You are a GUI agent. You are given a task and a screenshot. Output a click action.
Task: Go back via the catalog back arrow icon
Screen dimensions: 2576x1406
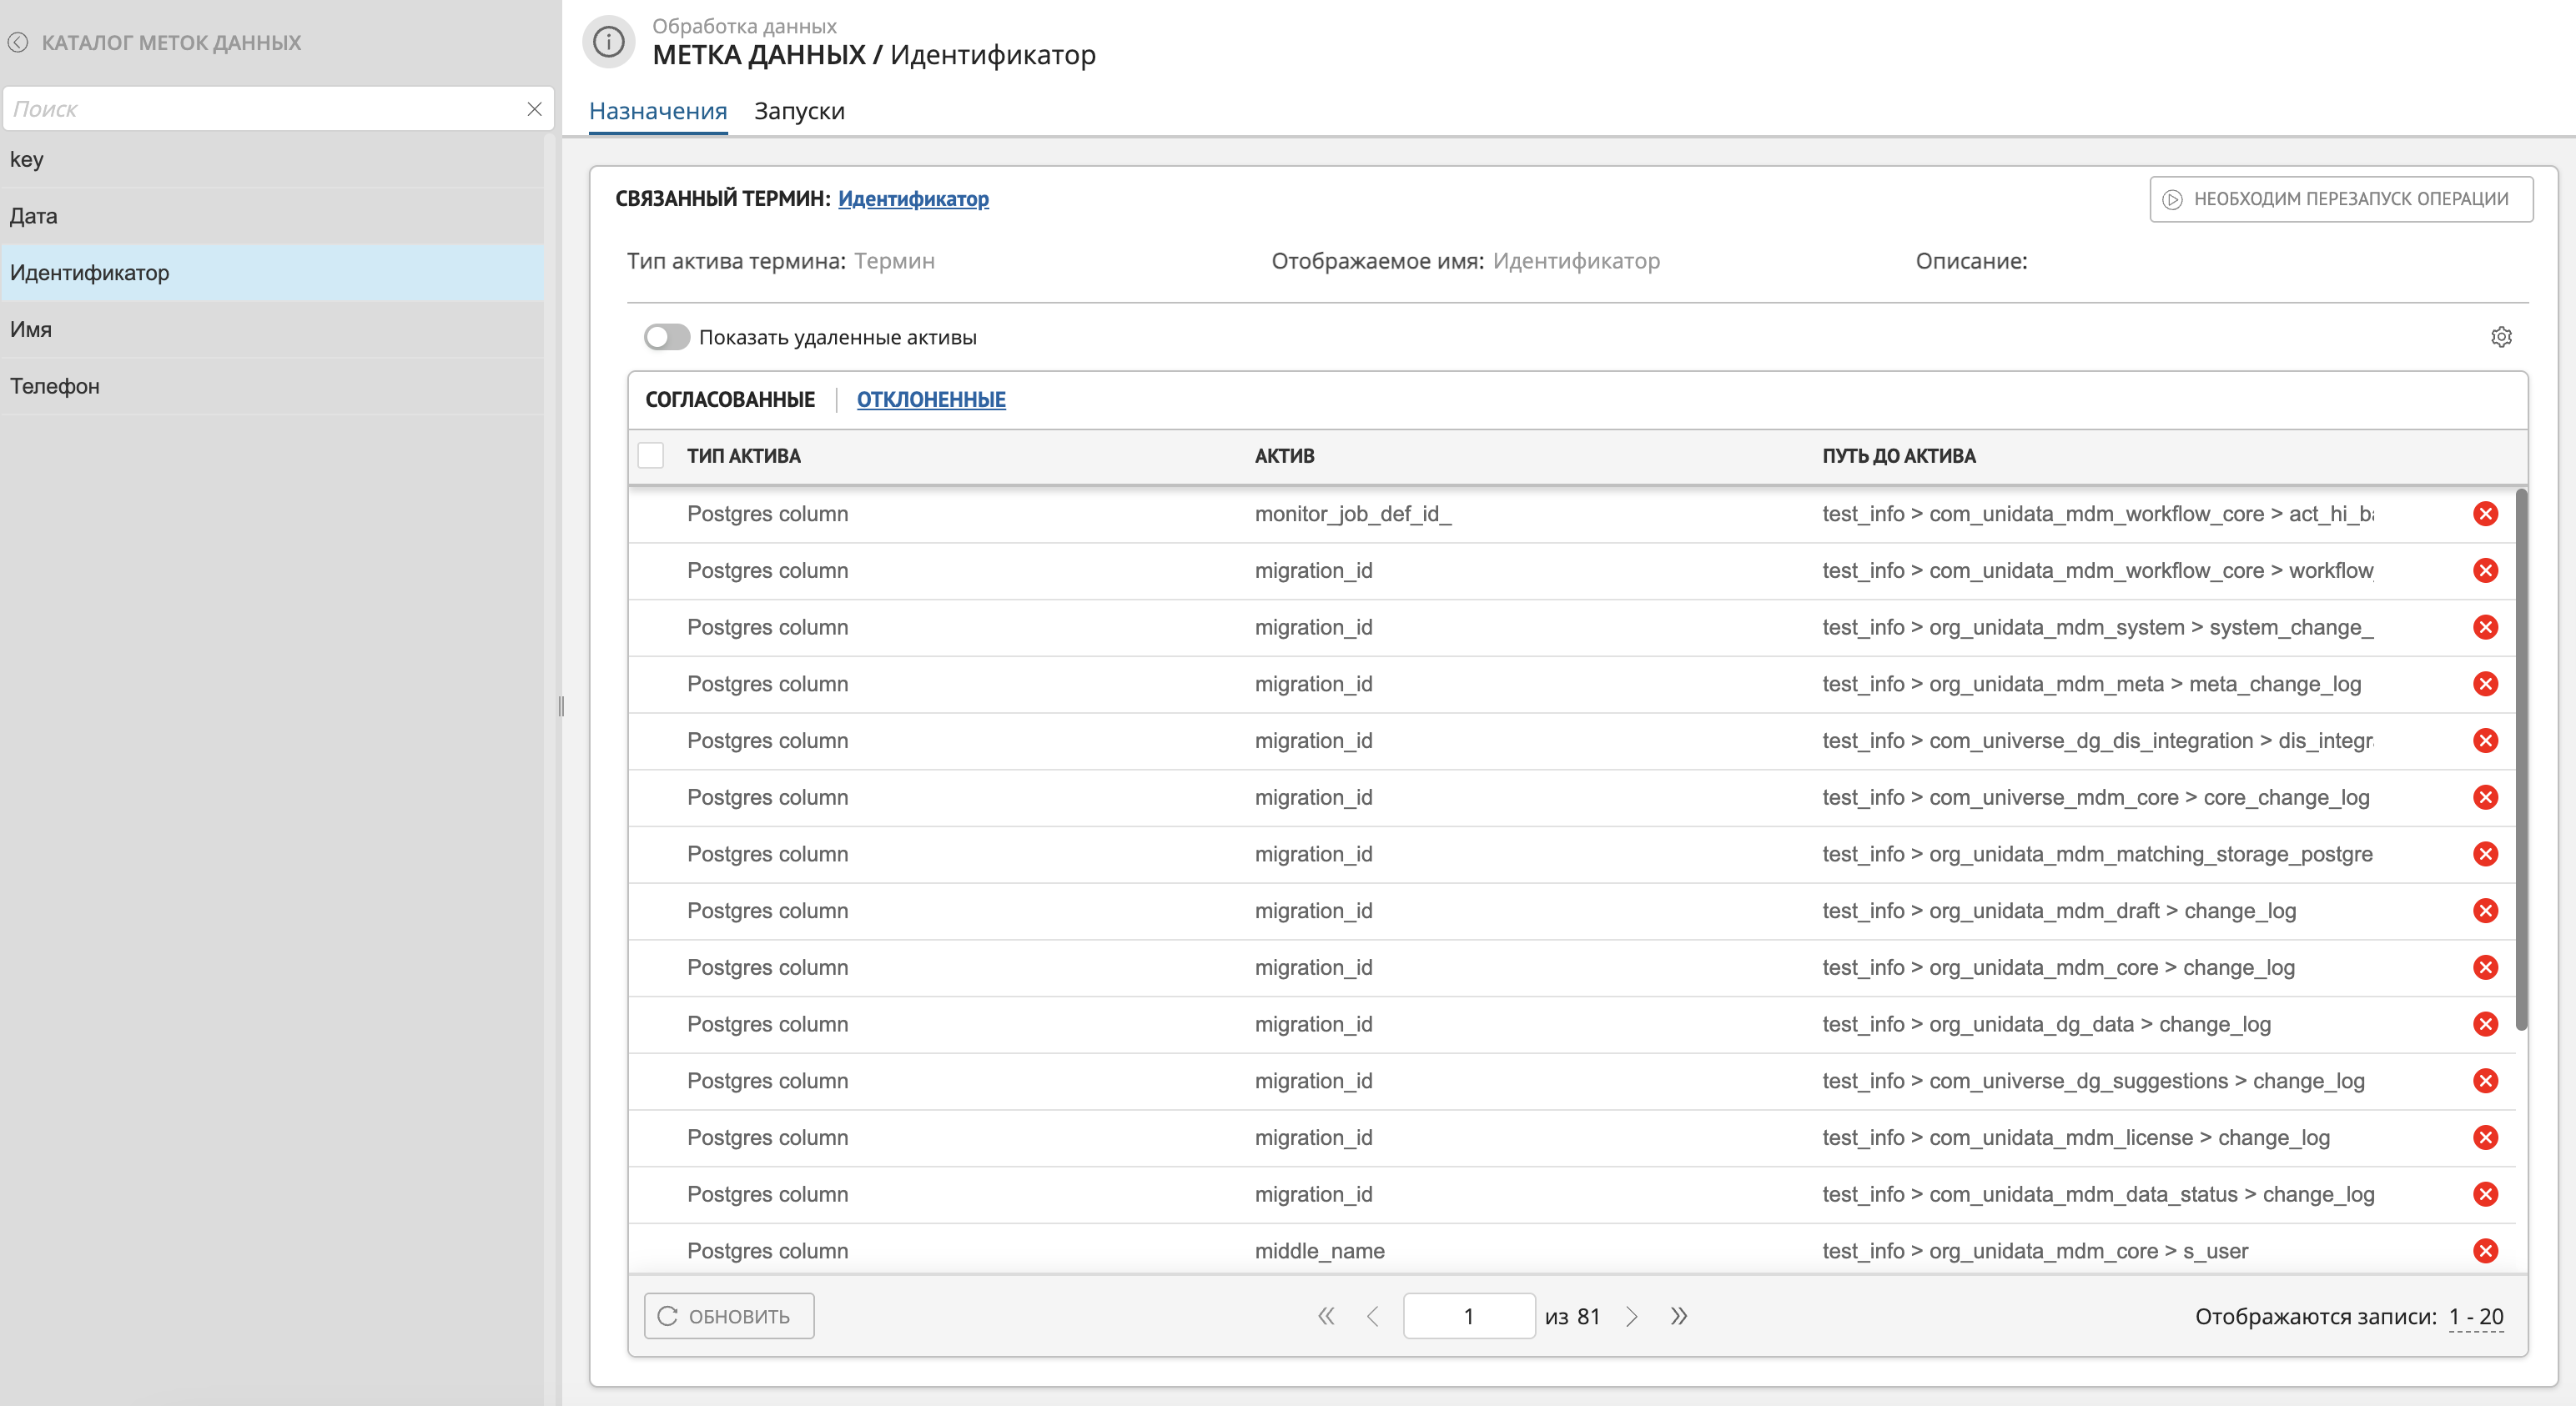18,43
